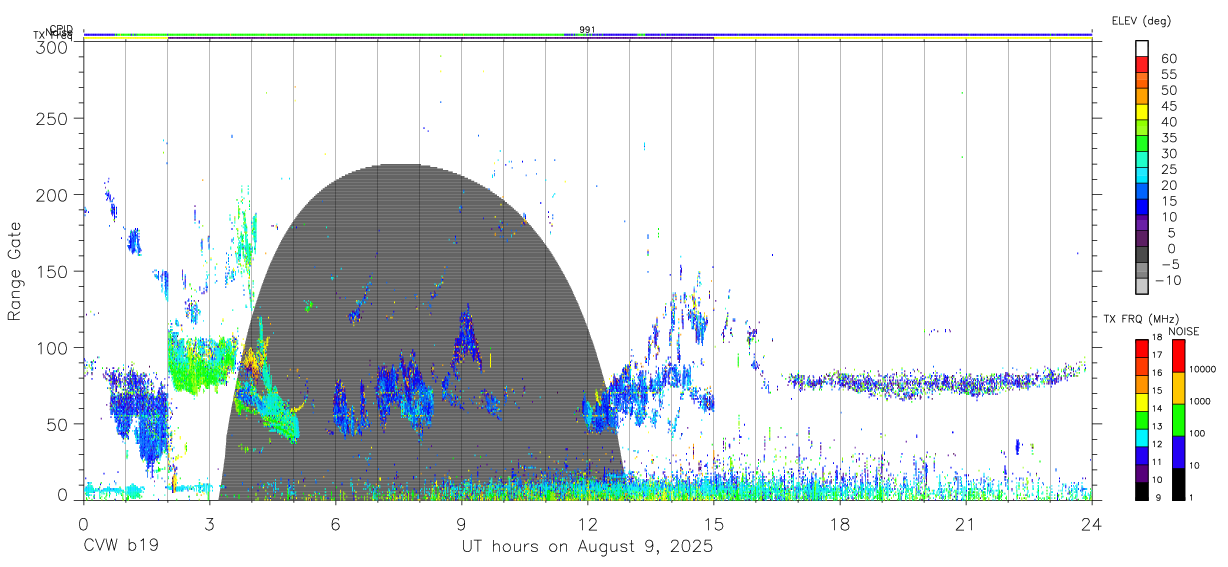The width and height of the screenshot is (1228, 567).
Task: Click the "55" label on ELEV scale
Action: [1170, 75]
